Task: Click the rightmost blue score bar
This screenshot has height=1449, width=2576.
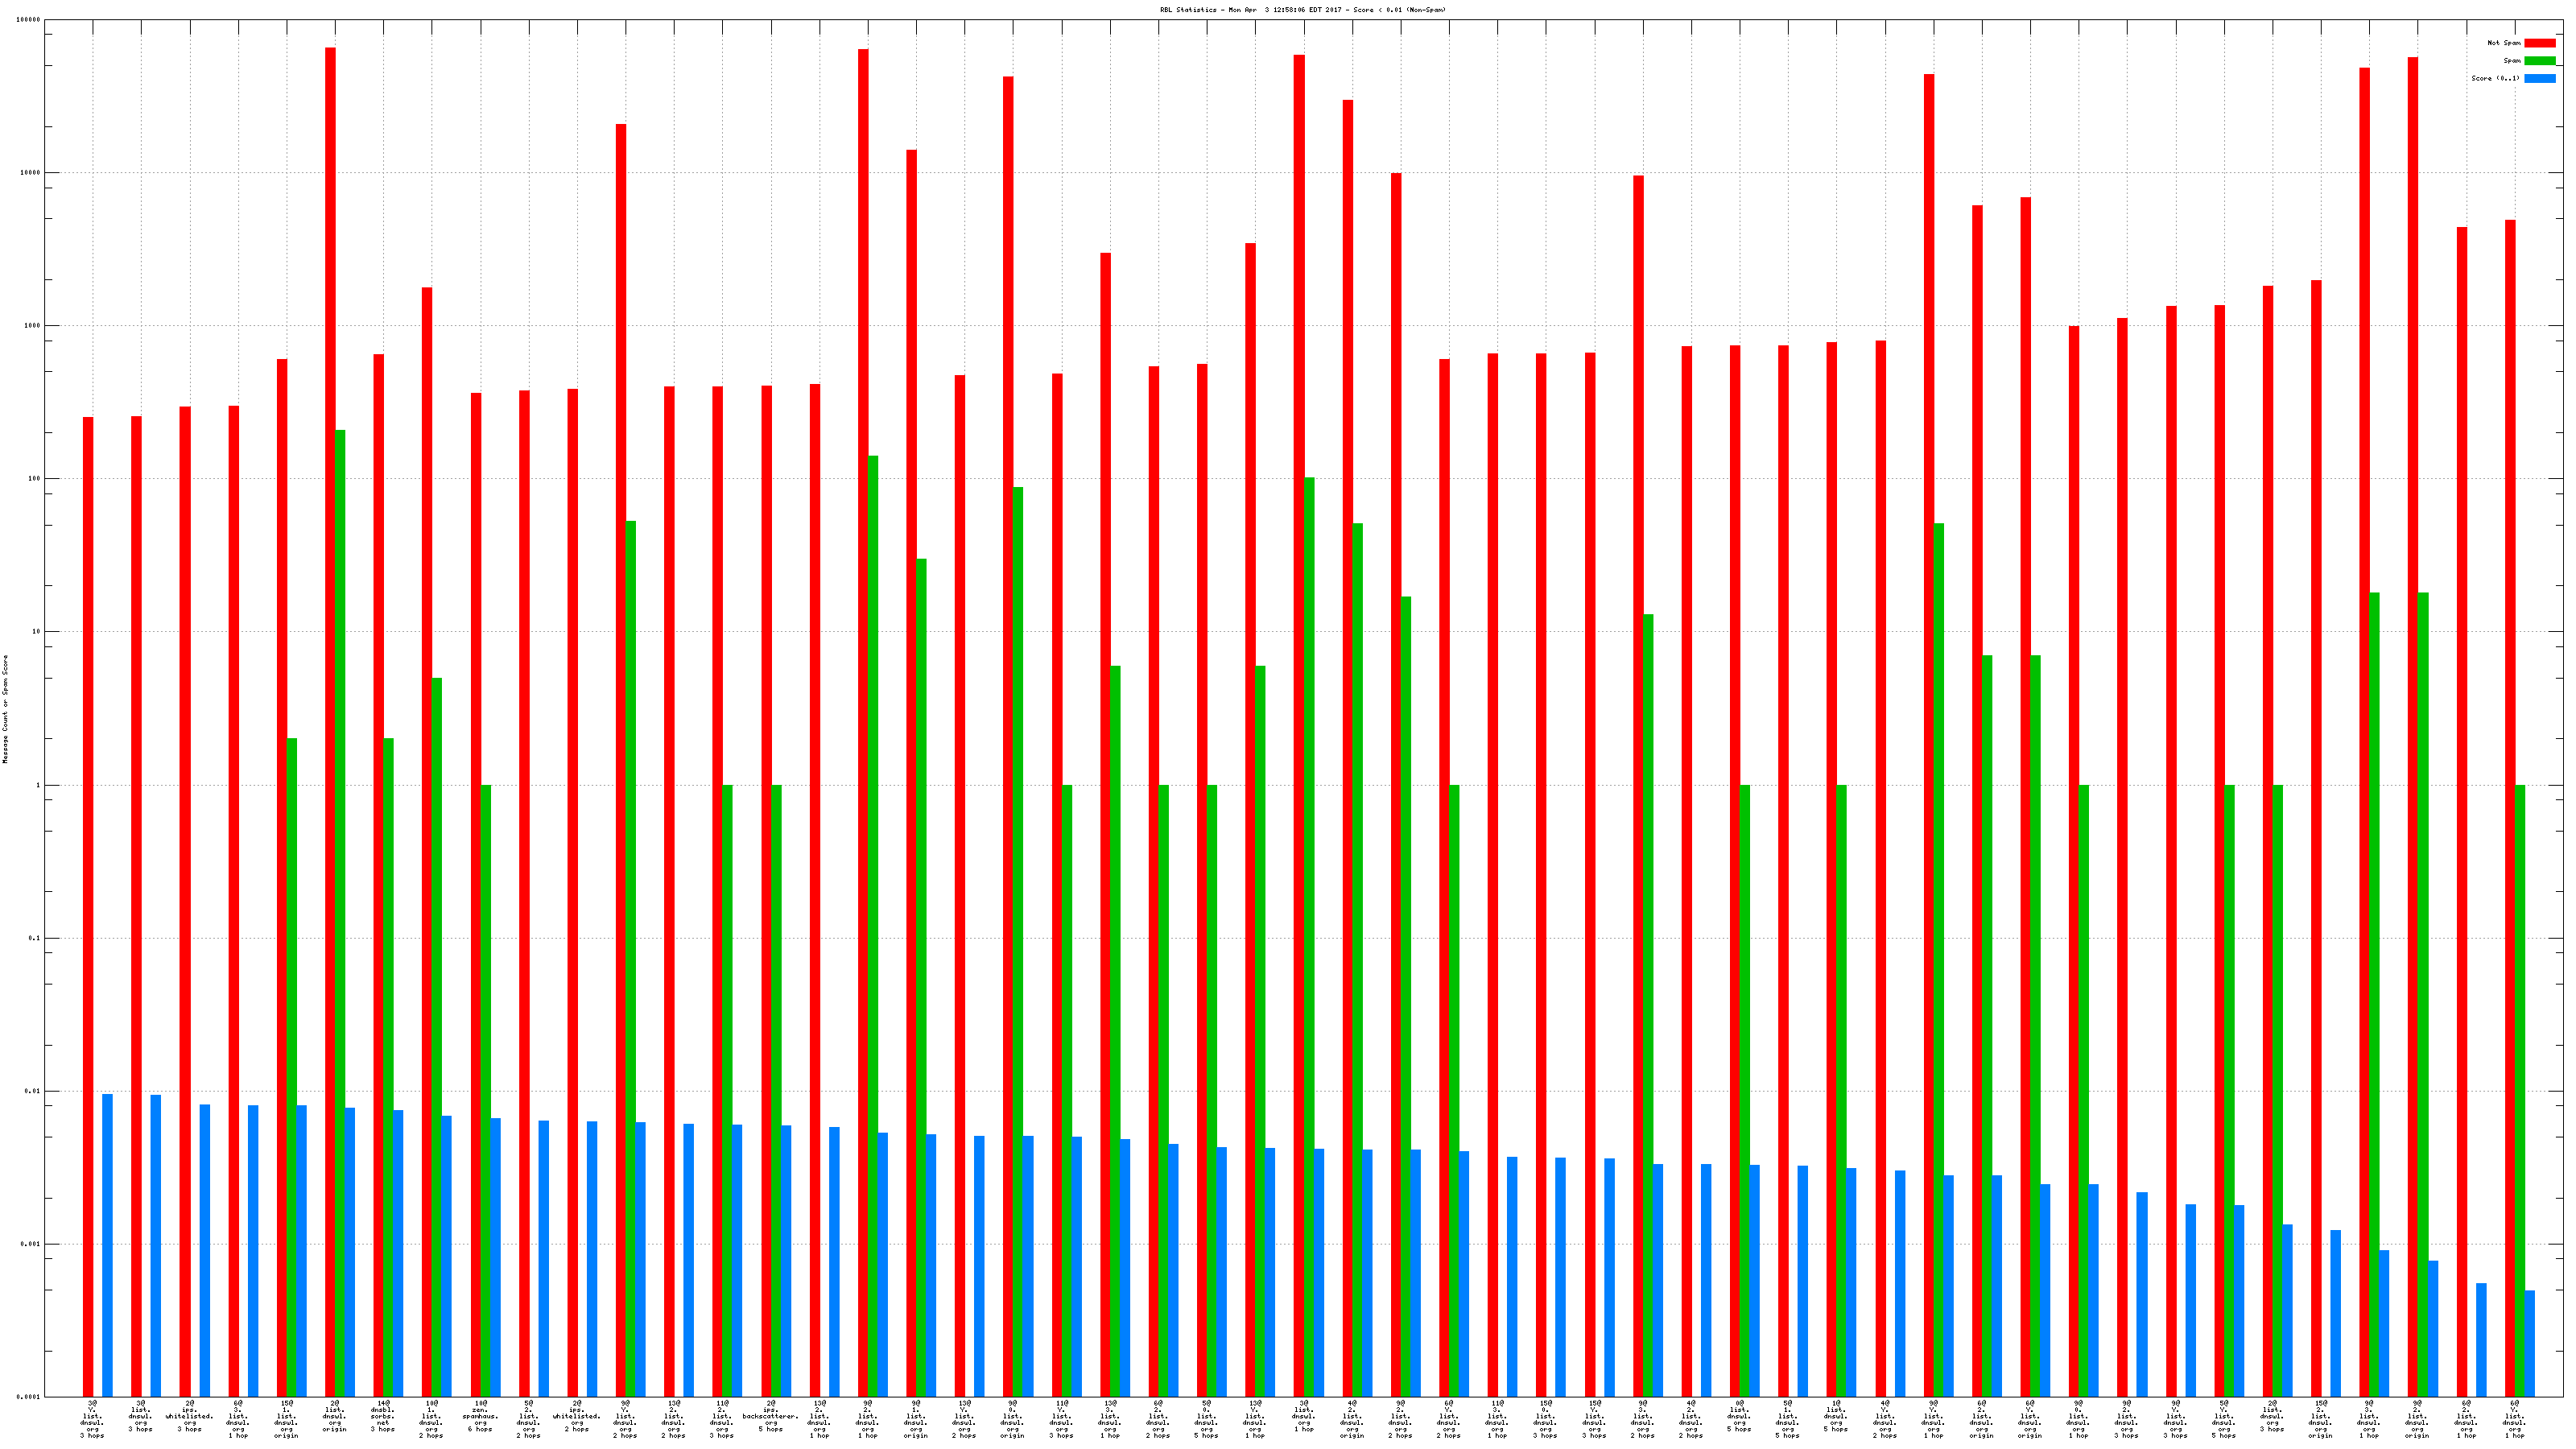Action: tap(2529, 1343)
